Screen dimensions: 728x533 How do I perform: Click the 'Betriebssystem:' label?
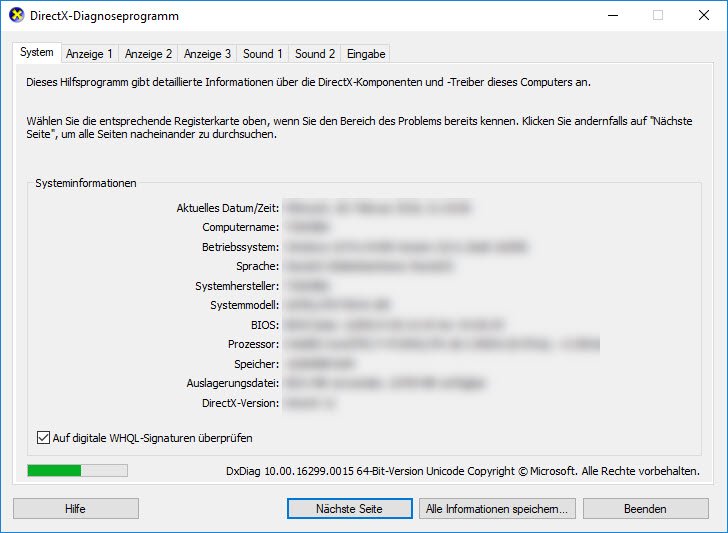(x=240, y=247)
